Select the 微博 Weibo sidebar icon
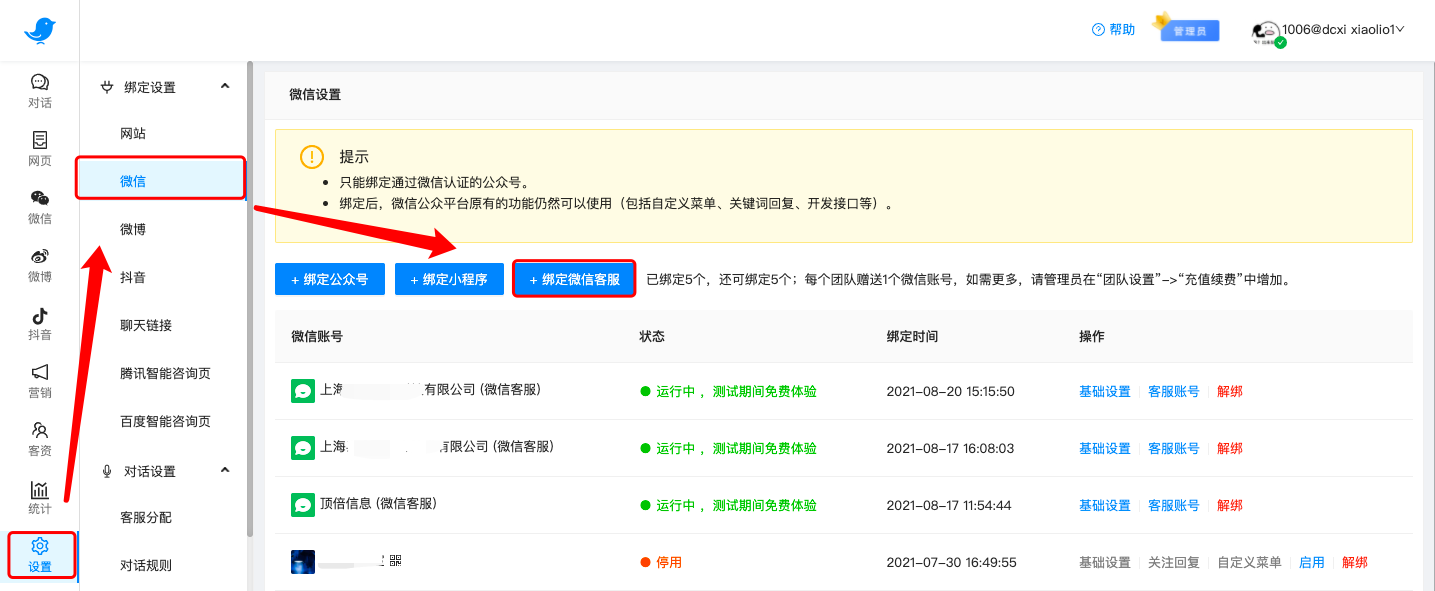The image size is (1435, 591). (39, 257)
